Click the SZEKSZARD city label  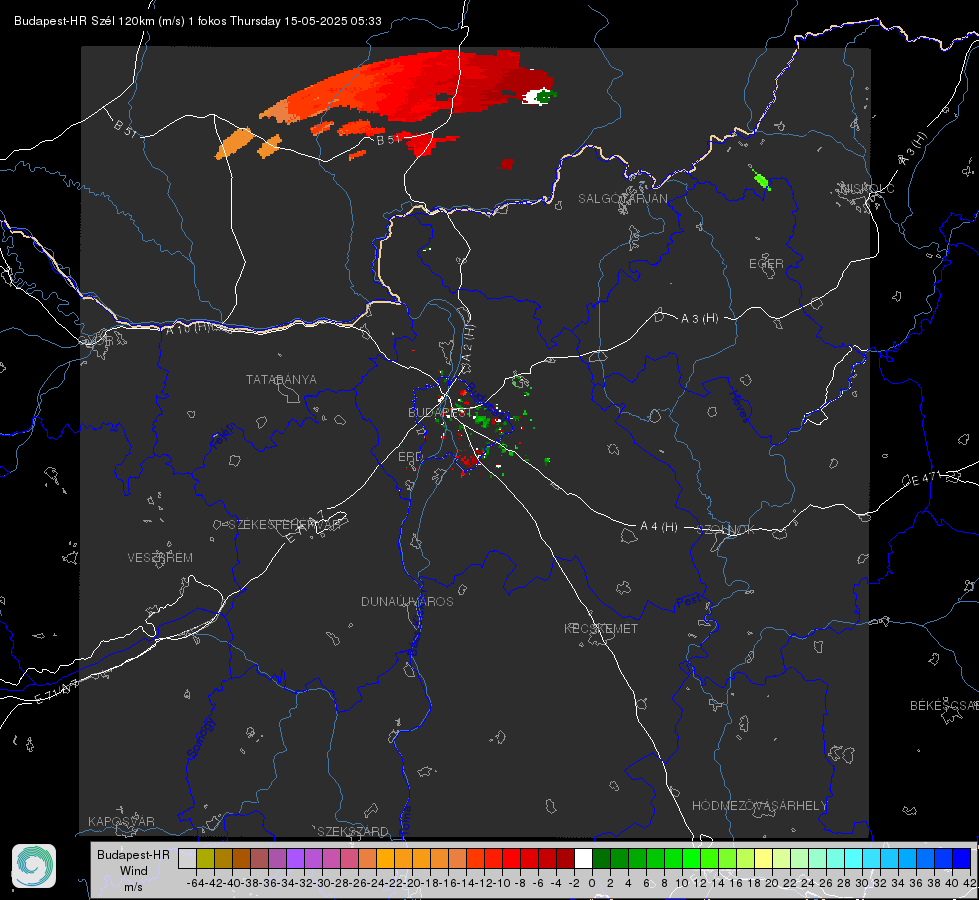point(353,831)
